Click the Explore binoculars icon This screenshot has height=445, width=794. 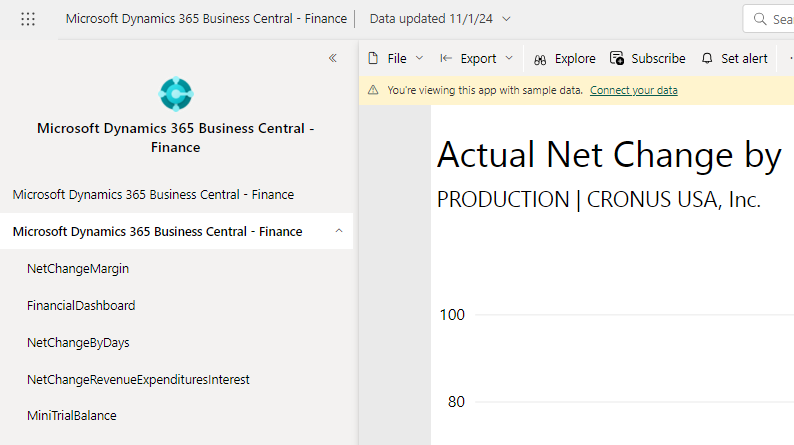tap(540, 59)
